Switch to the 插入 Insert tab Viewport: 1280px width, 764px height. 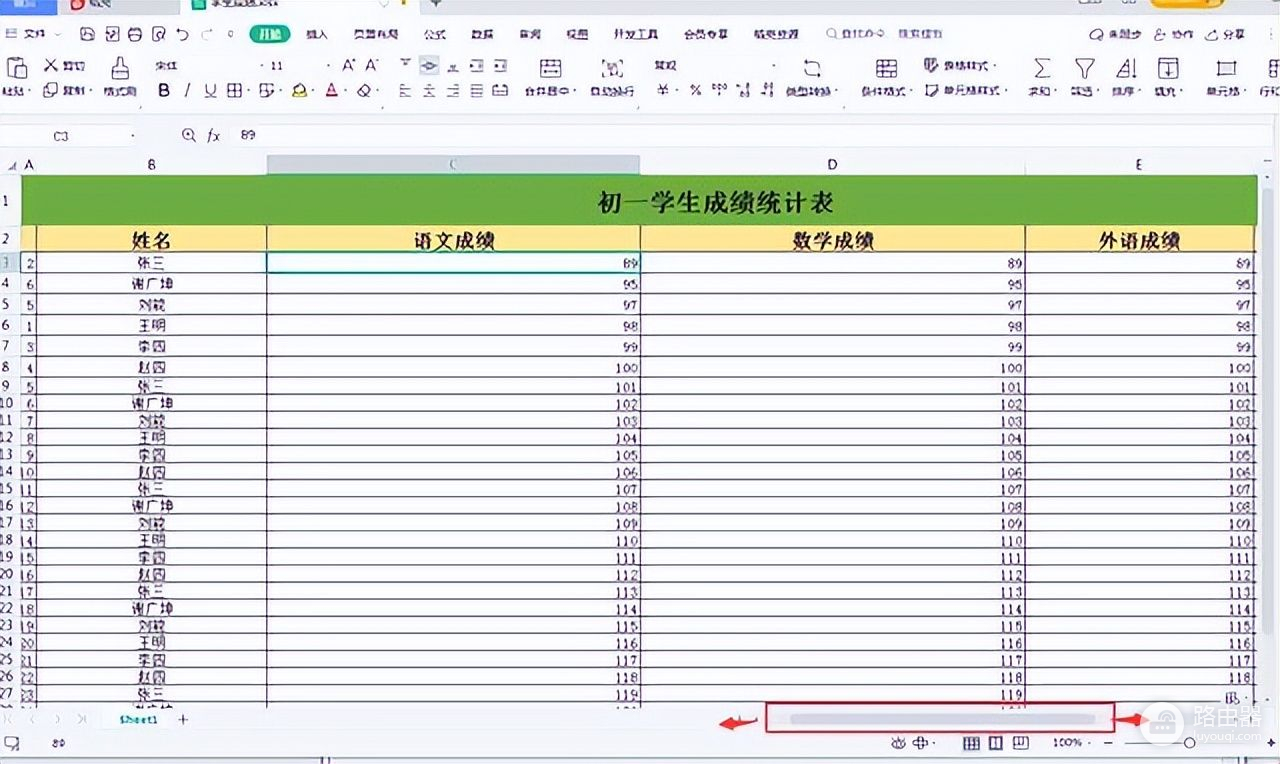(x=317, y=34)
